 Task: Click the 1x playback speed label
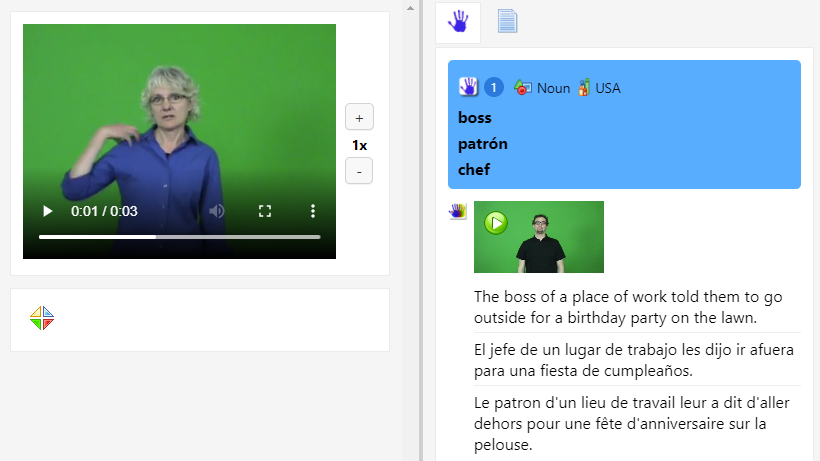click(359, 145)
